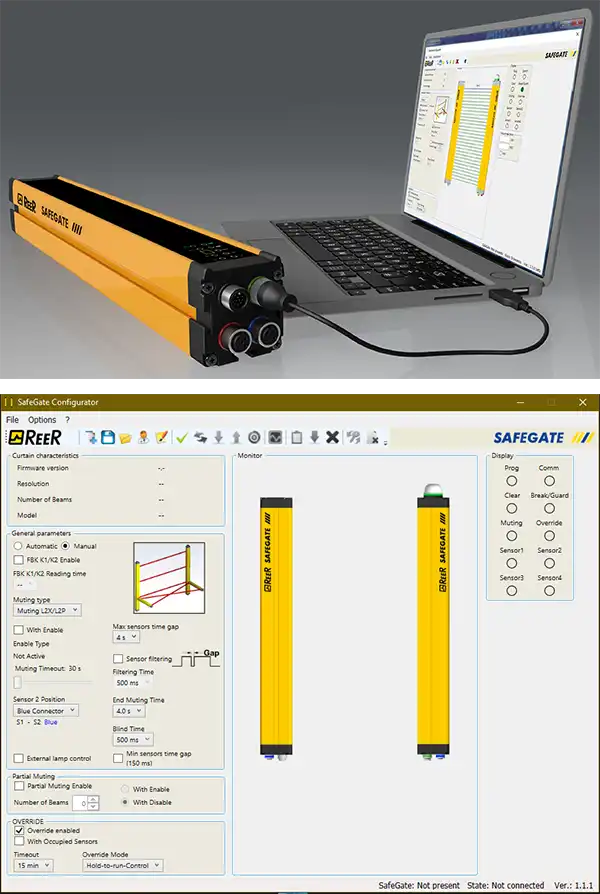600x894 pixels.
Task: Click the first grey down-arrow download icon
Action: click(218, 437)
